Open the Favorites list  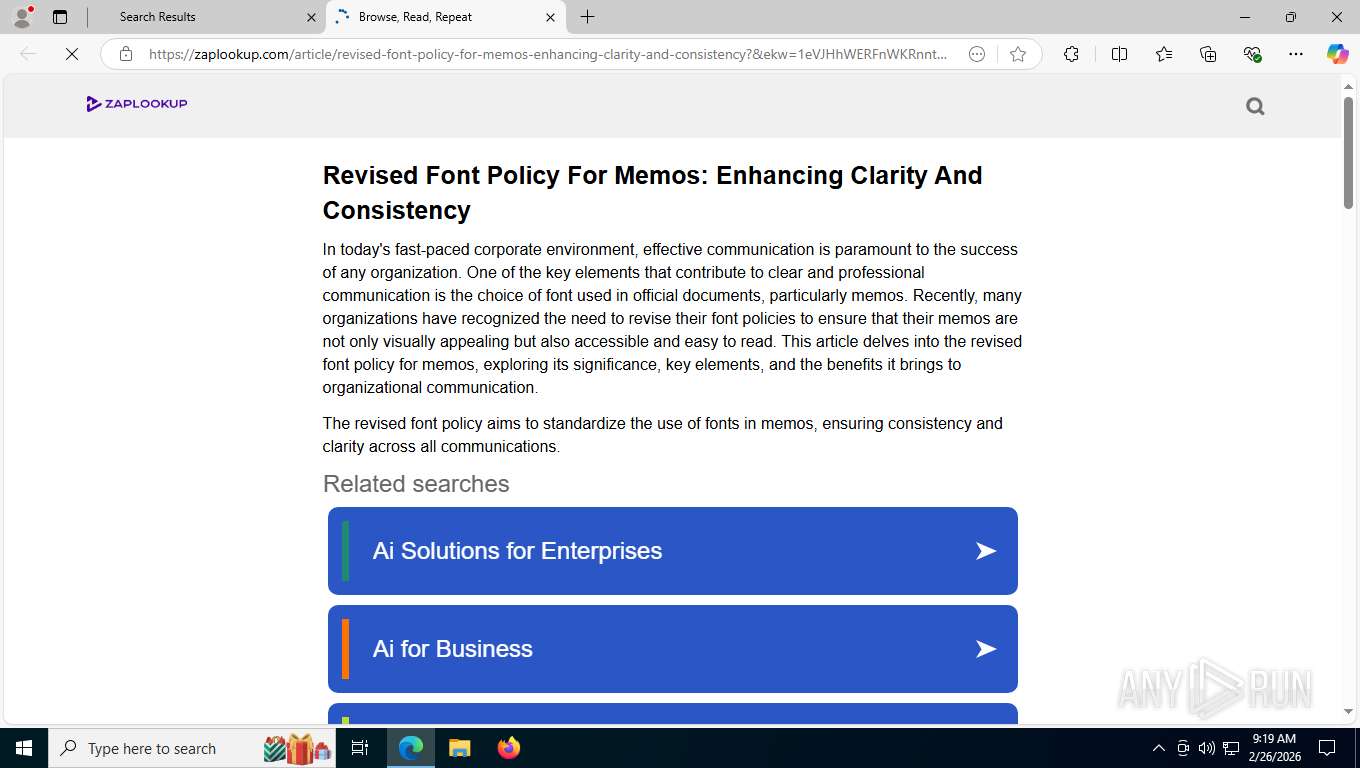click(x=1164, y=54)
